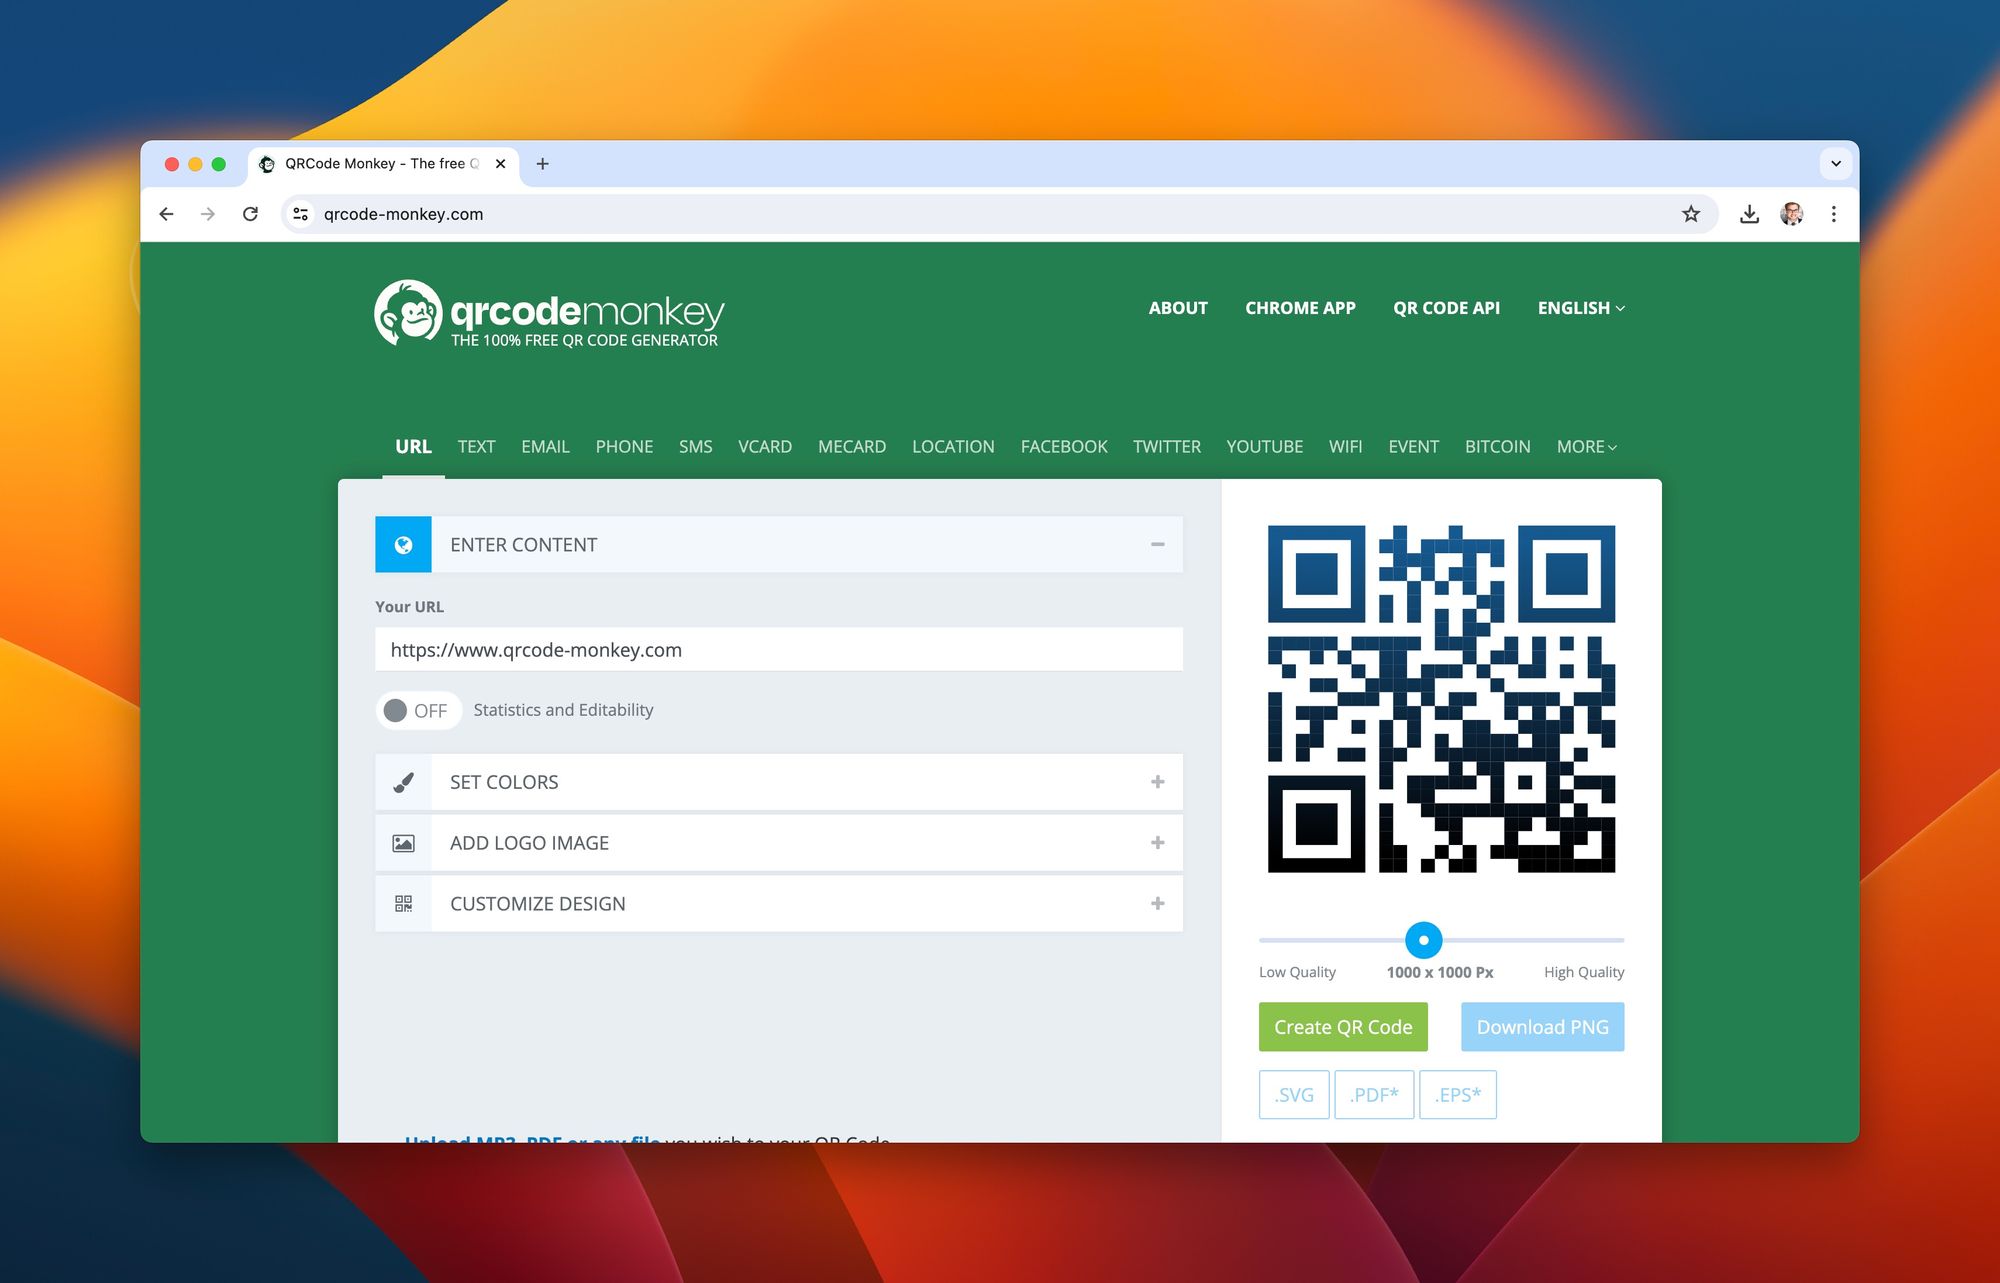The height and width of the screenshot is (1283, 2000).
Task: Switch to the Event tab
Action: pos(1413,447)
